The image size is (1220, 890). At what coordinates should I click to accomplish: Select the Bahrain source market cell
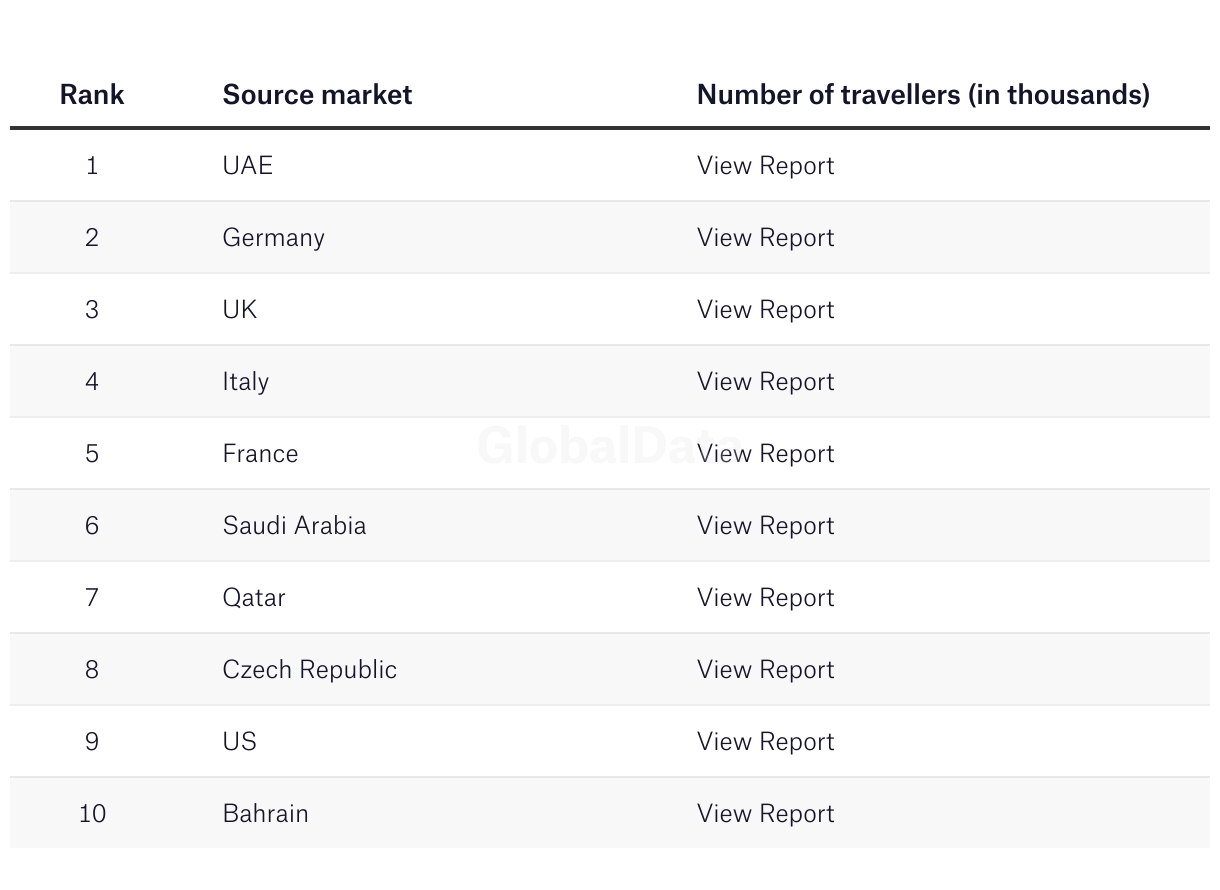click(x=265, y=813)
